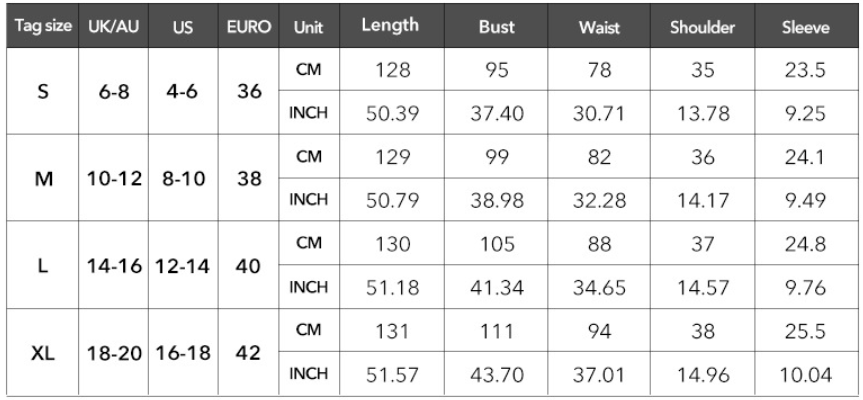Select the XL tag size cell
This screenshot has height=400, width=863.
pyautogui.click(x=43, y=352)
